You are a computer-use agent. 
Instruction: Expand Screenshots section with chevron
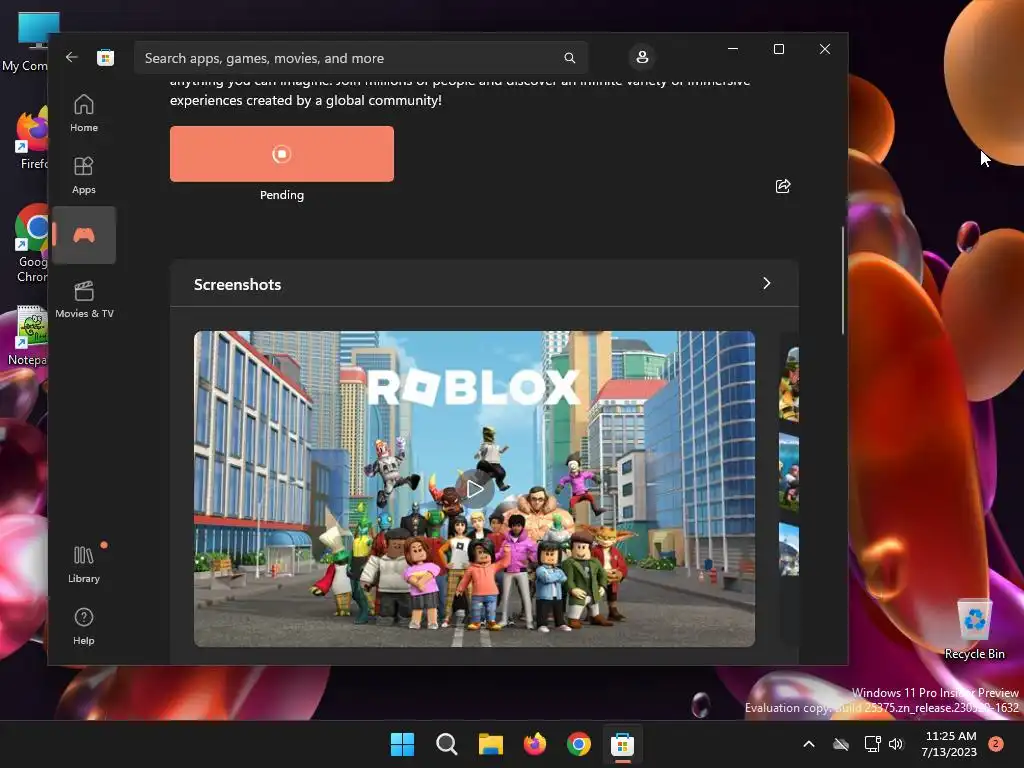pos(767,283)
